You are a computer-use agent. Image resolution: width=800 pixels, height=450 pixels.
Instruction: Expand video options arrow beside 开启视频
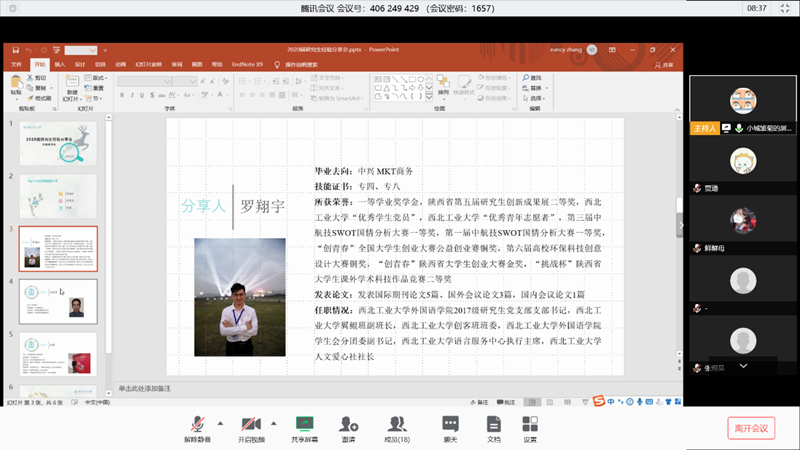pyautogui.click(x=272, y=422)
